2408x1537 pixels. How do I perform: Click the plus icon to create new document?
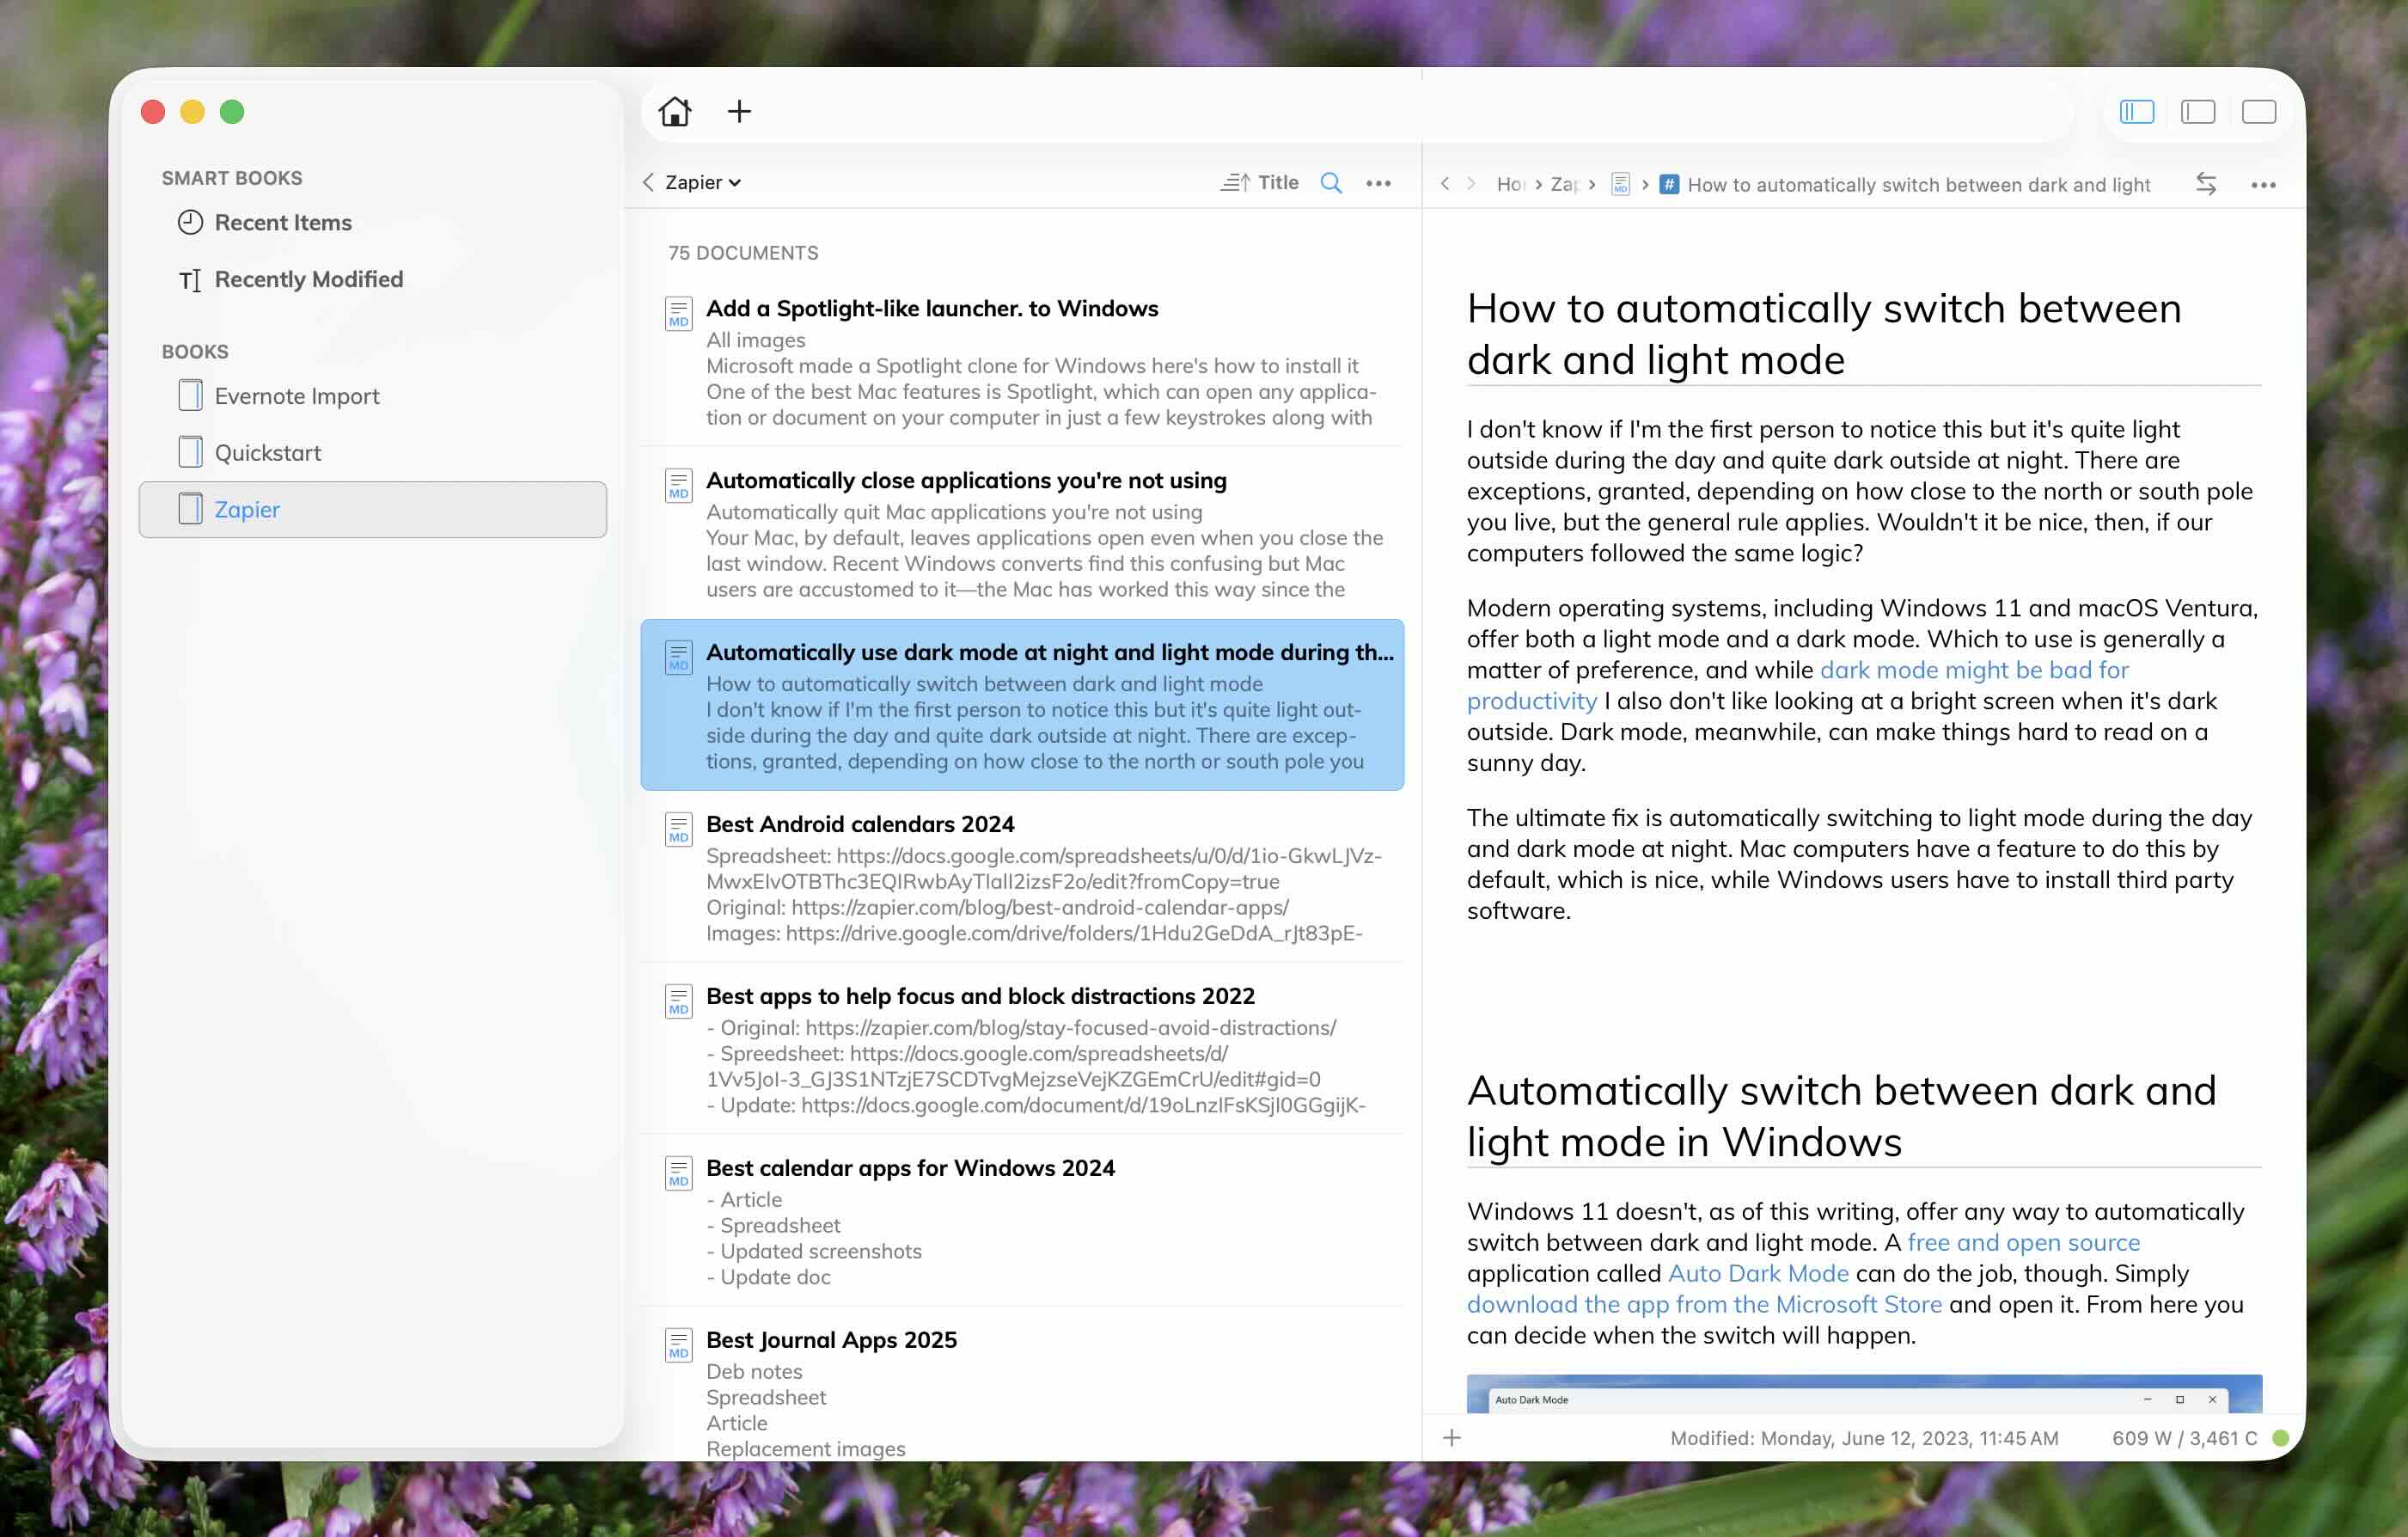click(x=739, y=111)
